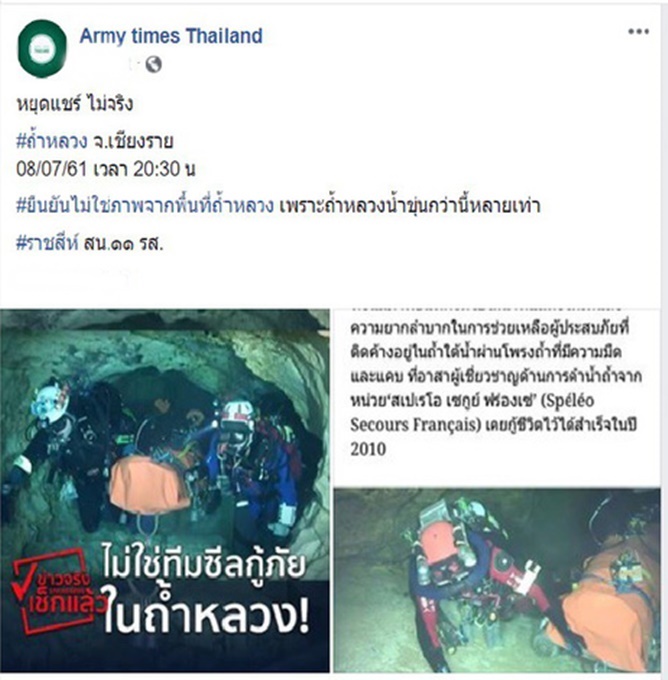Click the 2010 year text in article image
This screenshot has width=668, height=680.
368,449
